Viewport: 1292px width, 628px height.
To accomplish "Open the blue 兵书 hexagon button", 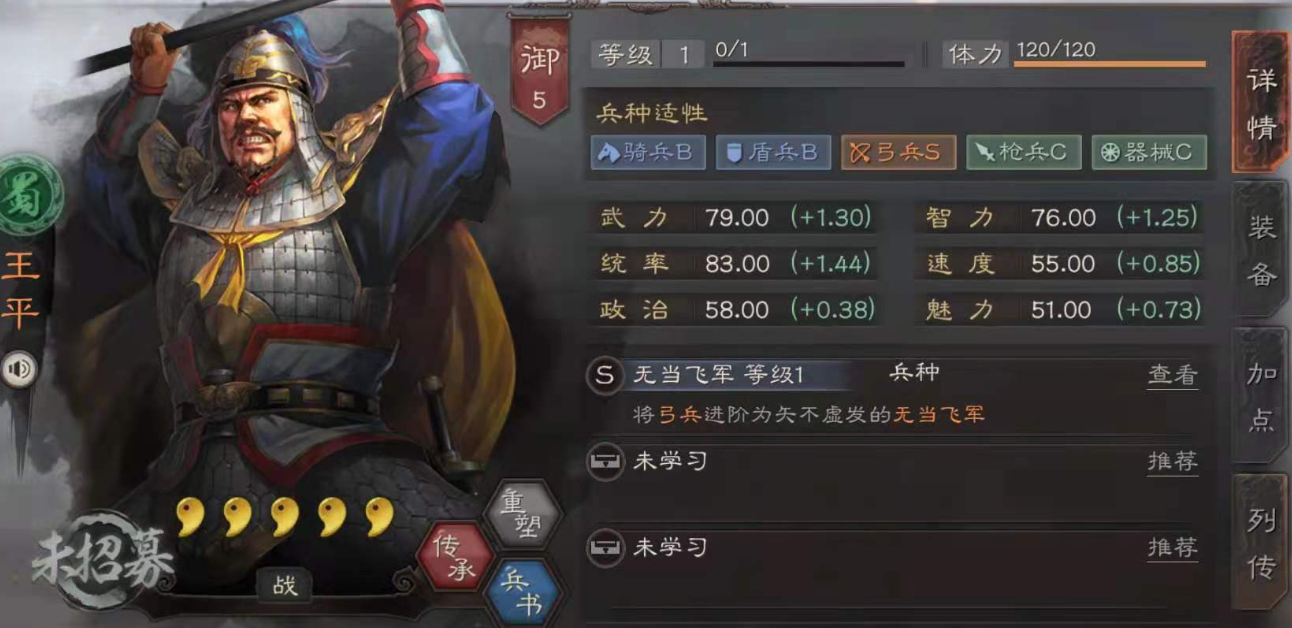I will (522, 596).
